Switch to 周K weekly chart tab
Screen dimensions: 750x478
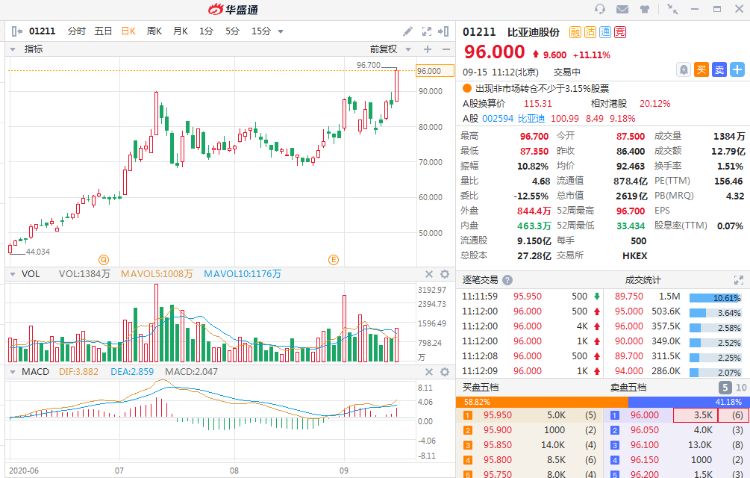point(154,31)
